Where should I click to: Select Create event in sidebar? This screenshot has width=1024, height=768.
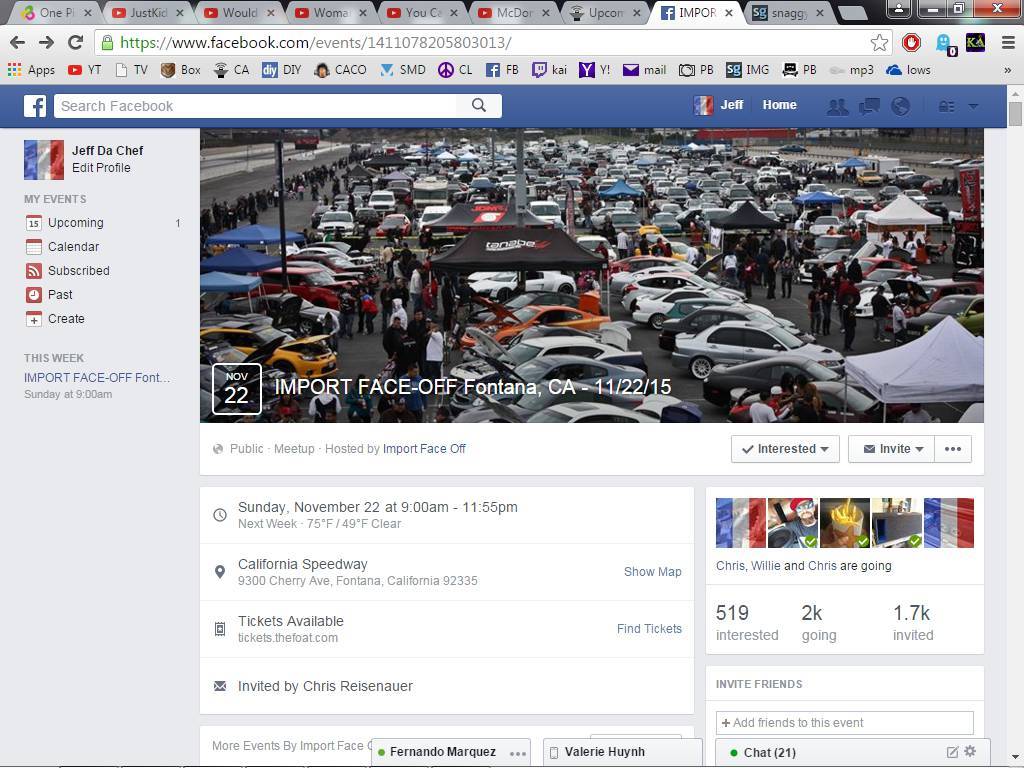pyautogui.click(x=55, y=319)
